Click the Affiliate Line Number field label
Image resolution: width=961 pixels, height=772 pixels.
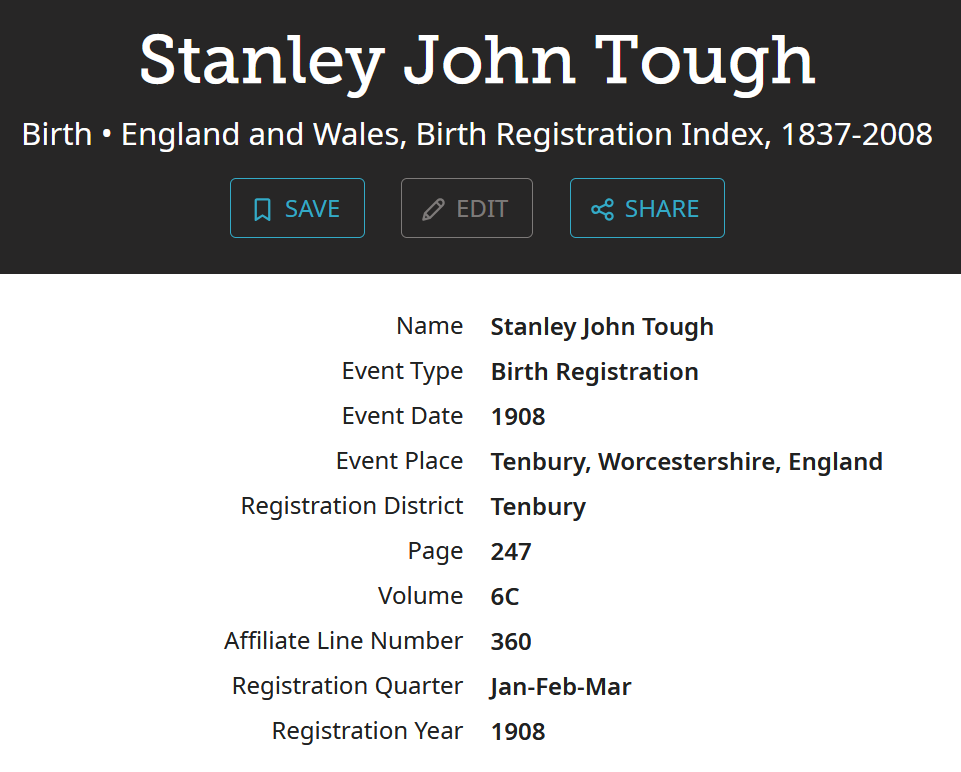[x=343, y=641]
